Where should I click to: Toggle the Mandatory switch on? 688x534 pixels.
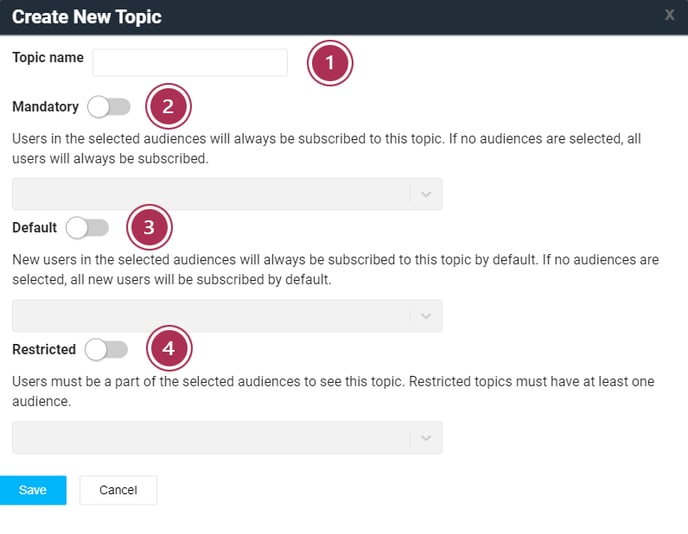click(x=109, y=107)
